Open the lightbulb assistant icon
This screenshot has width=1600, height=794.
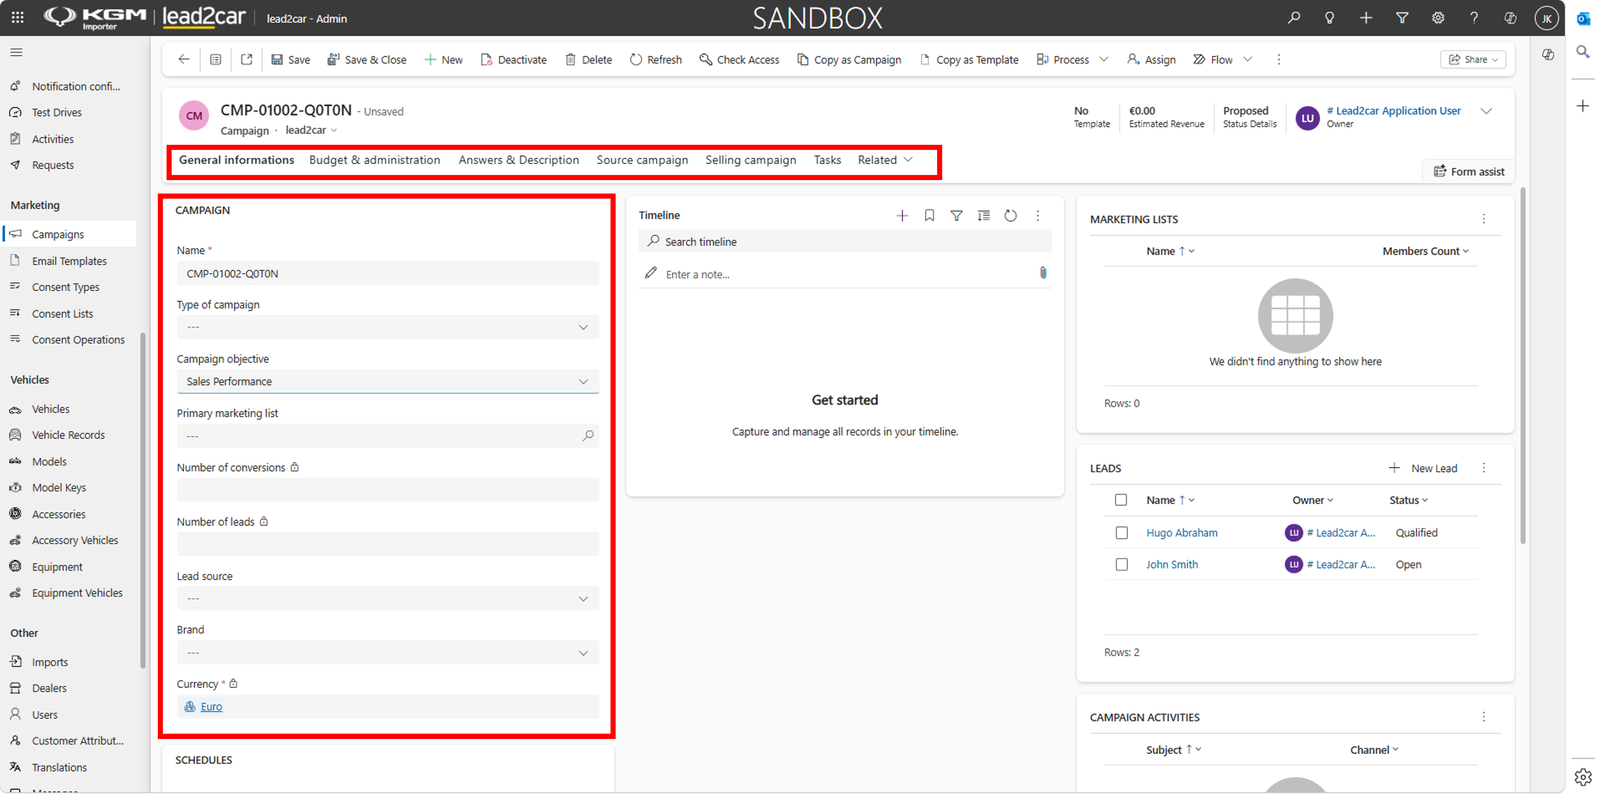pyautogui.click(x=1330, y=18)
